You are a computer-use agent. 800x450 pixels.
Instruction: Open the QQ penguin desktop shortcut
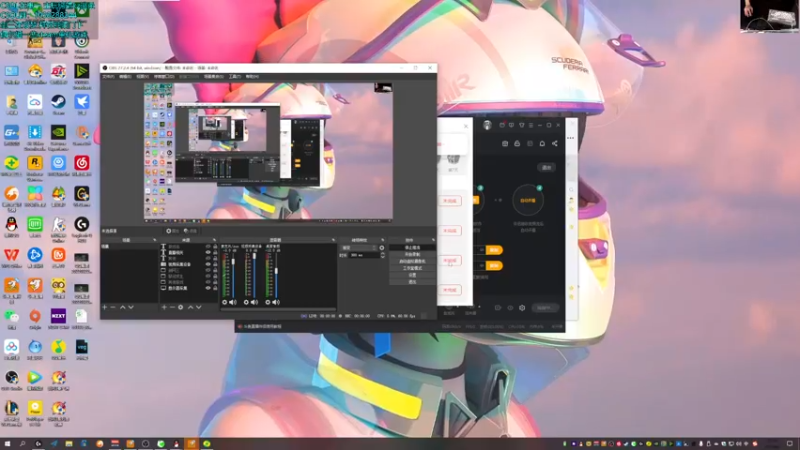pyautogui.click(x=11, y=225)
